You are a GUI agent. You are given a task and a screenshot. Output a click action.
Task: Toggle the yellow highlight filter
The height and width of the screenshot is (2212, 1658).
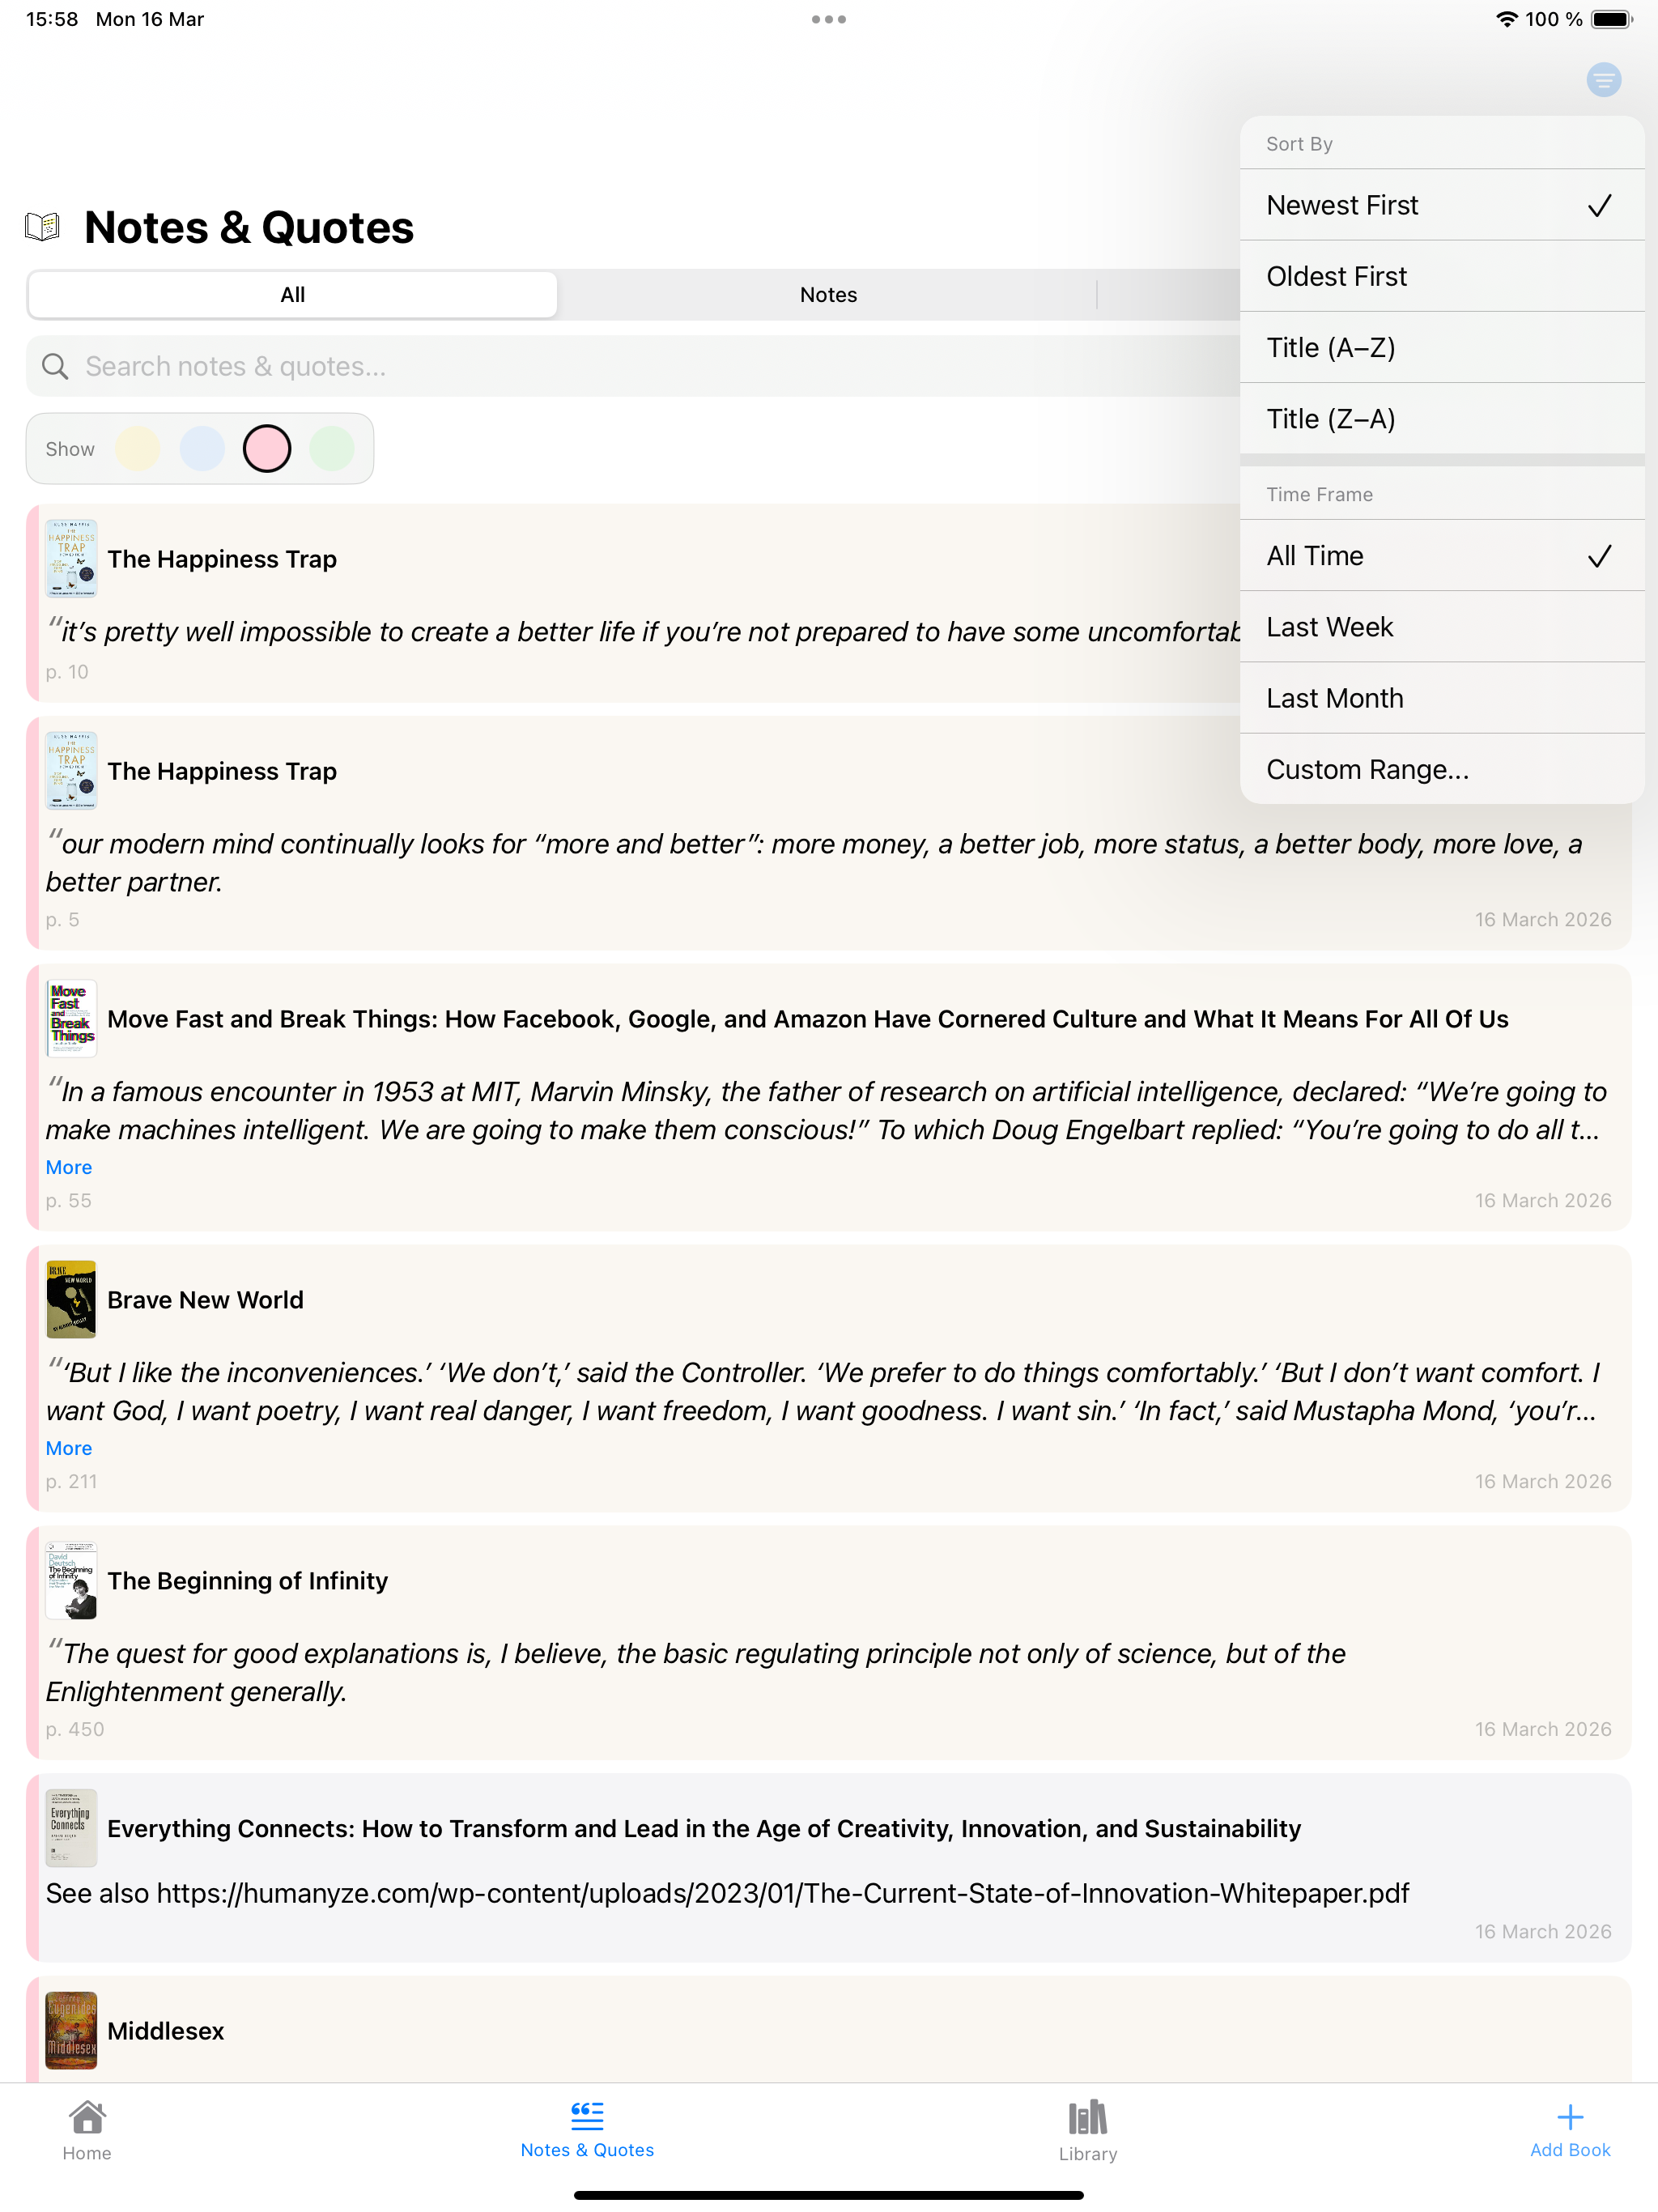[x=138, y=448]
